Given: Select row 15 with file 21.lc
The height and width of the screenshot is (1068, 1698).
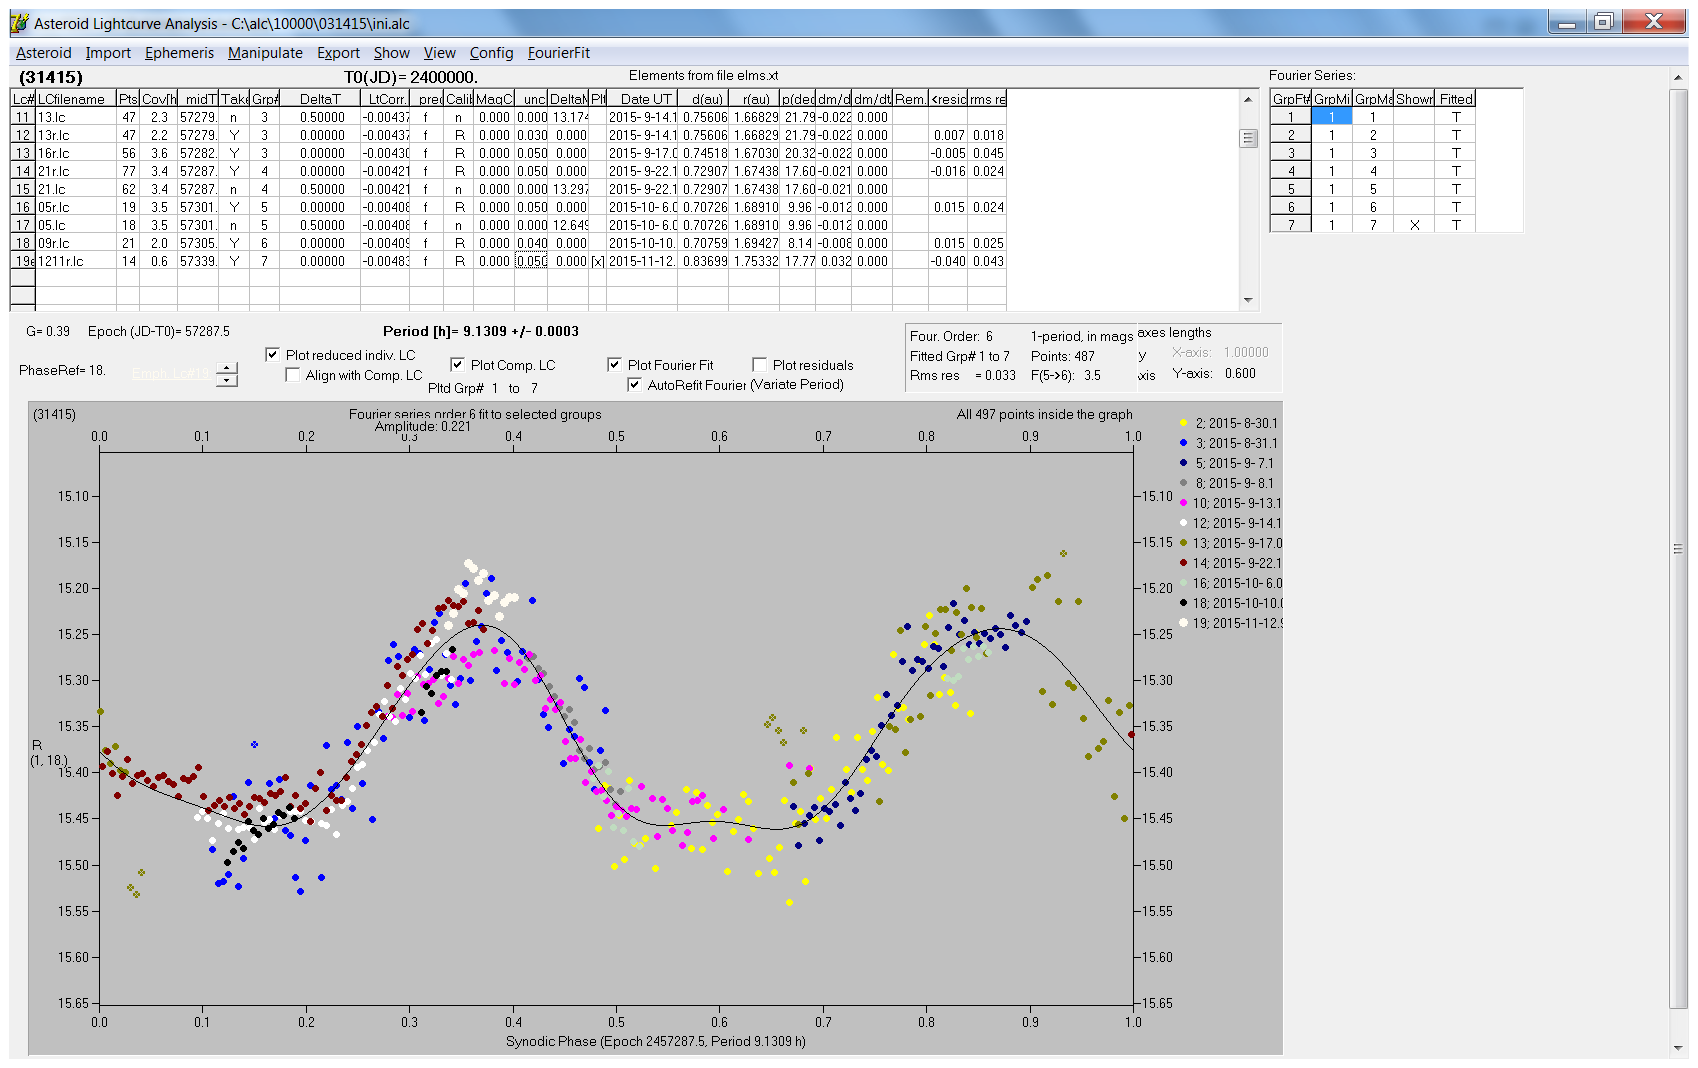Looking at the screenshot, I should [x=508, y=189].
